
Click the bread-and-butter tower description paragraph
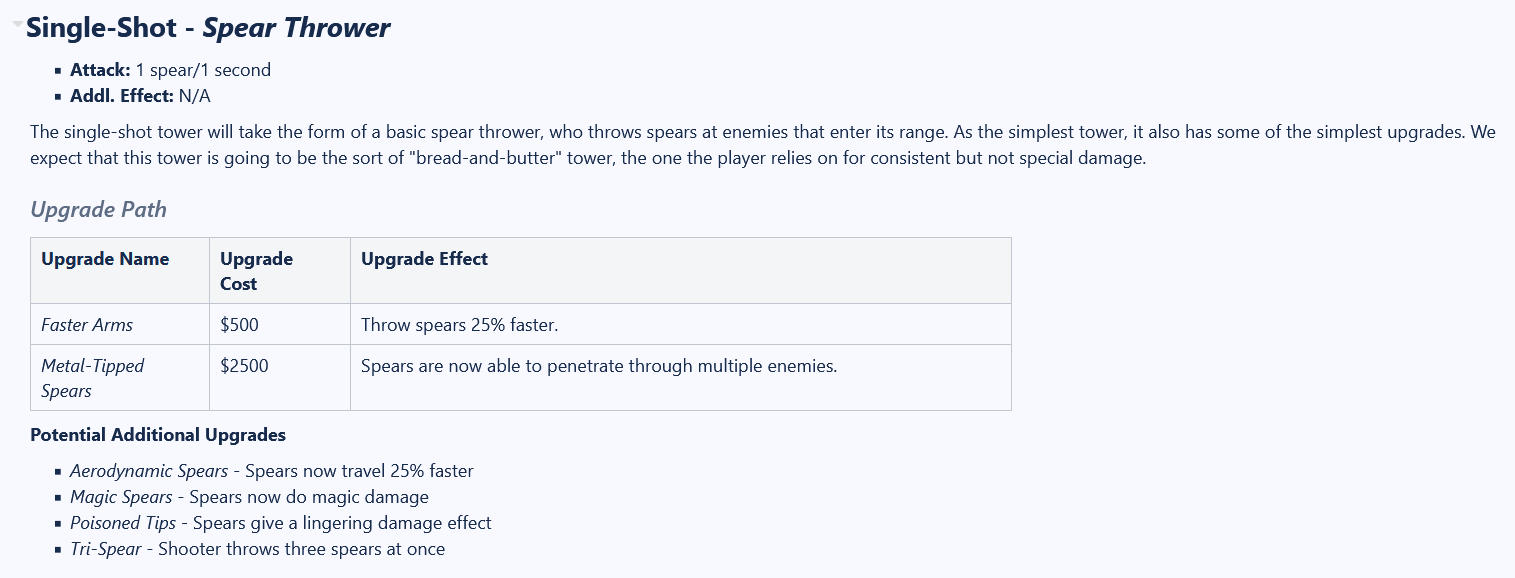(x=763, y=145)
